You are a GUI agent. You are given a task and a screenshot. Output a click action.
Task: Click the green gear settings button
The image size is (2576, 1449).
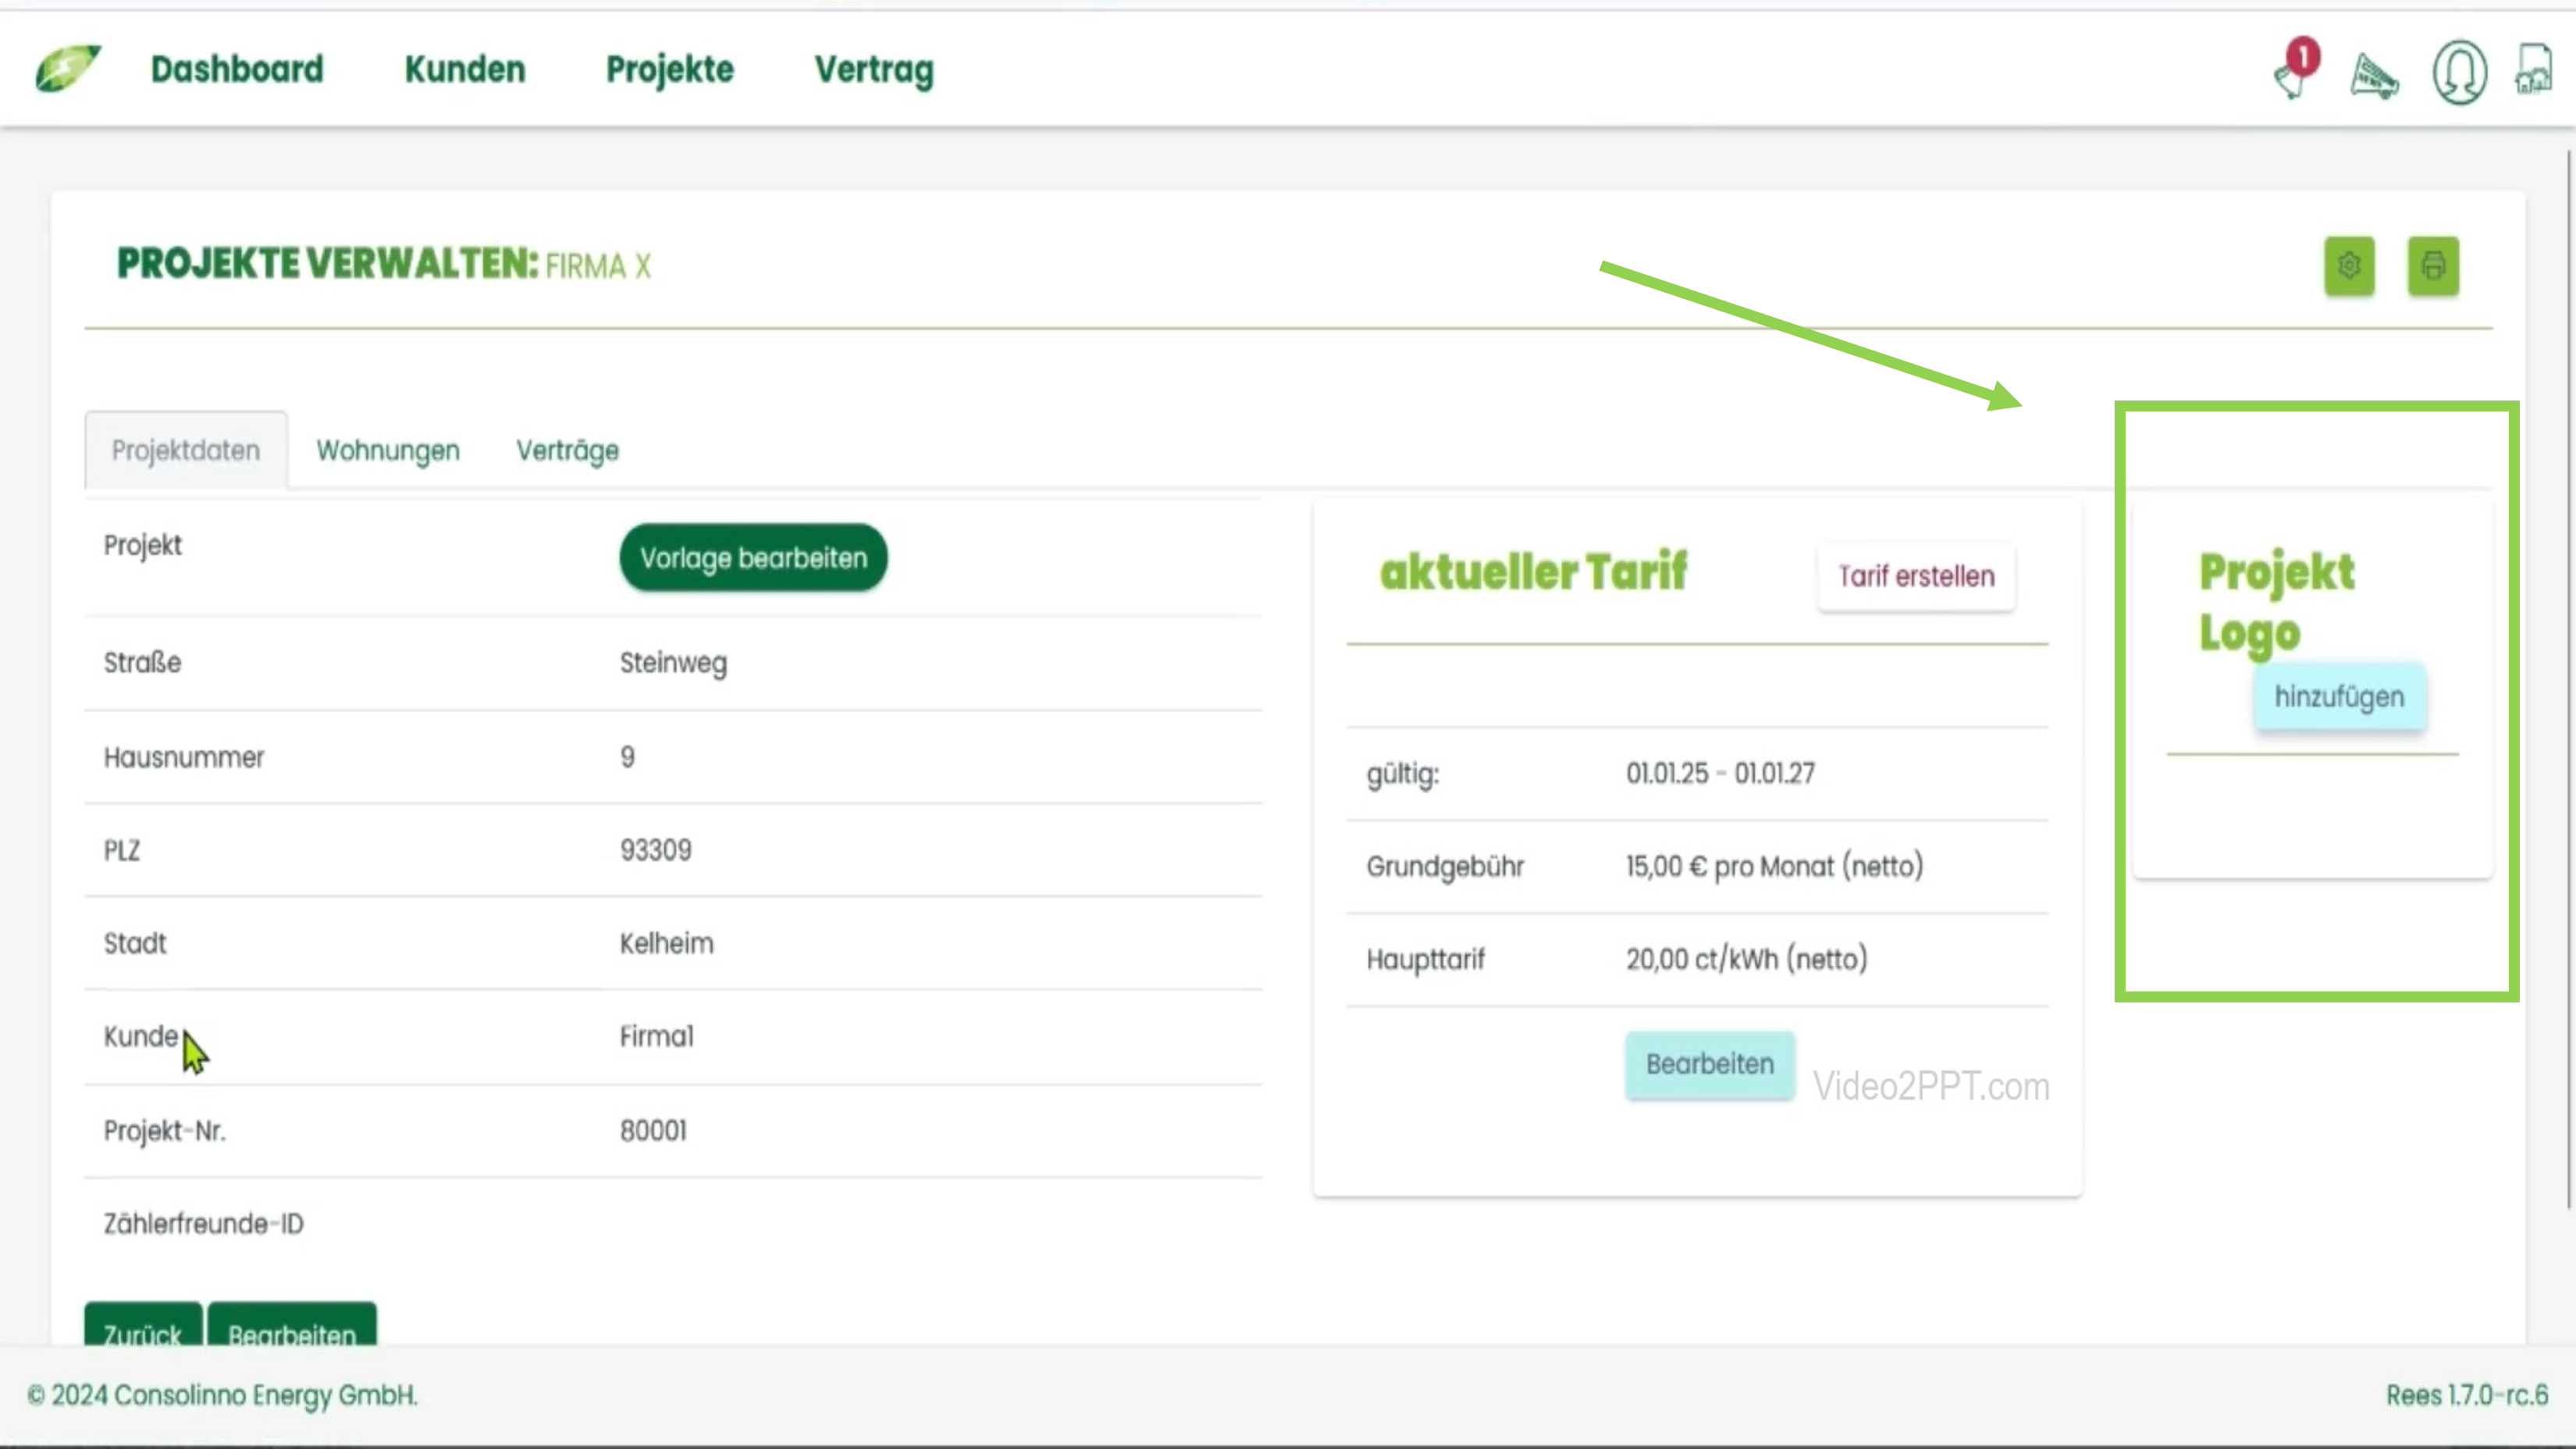click(2349, 266)
